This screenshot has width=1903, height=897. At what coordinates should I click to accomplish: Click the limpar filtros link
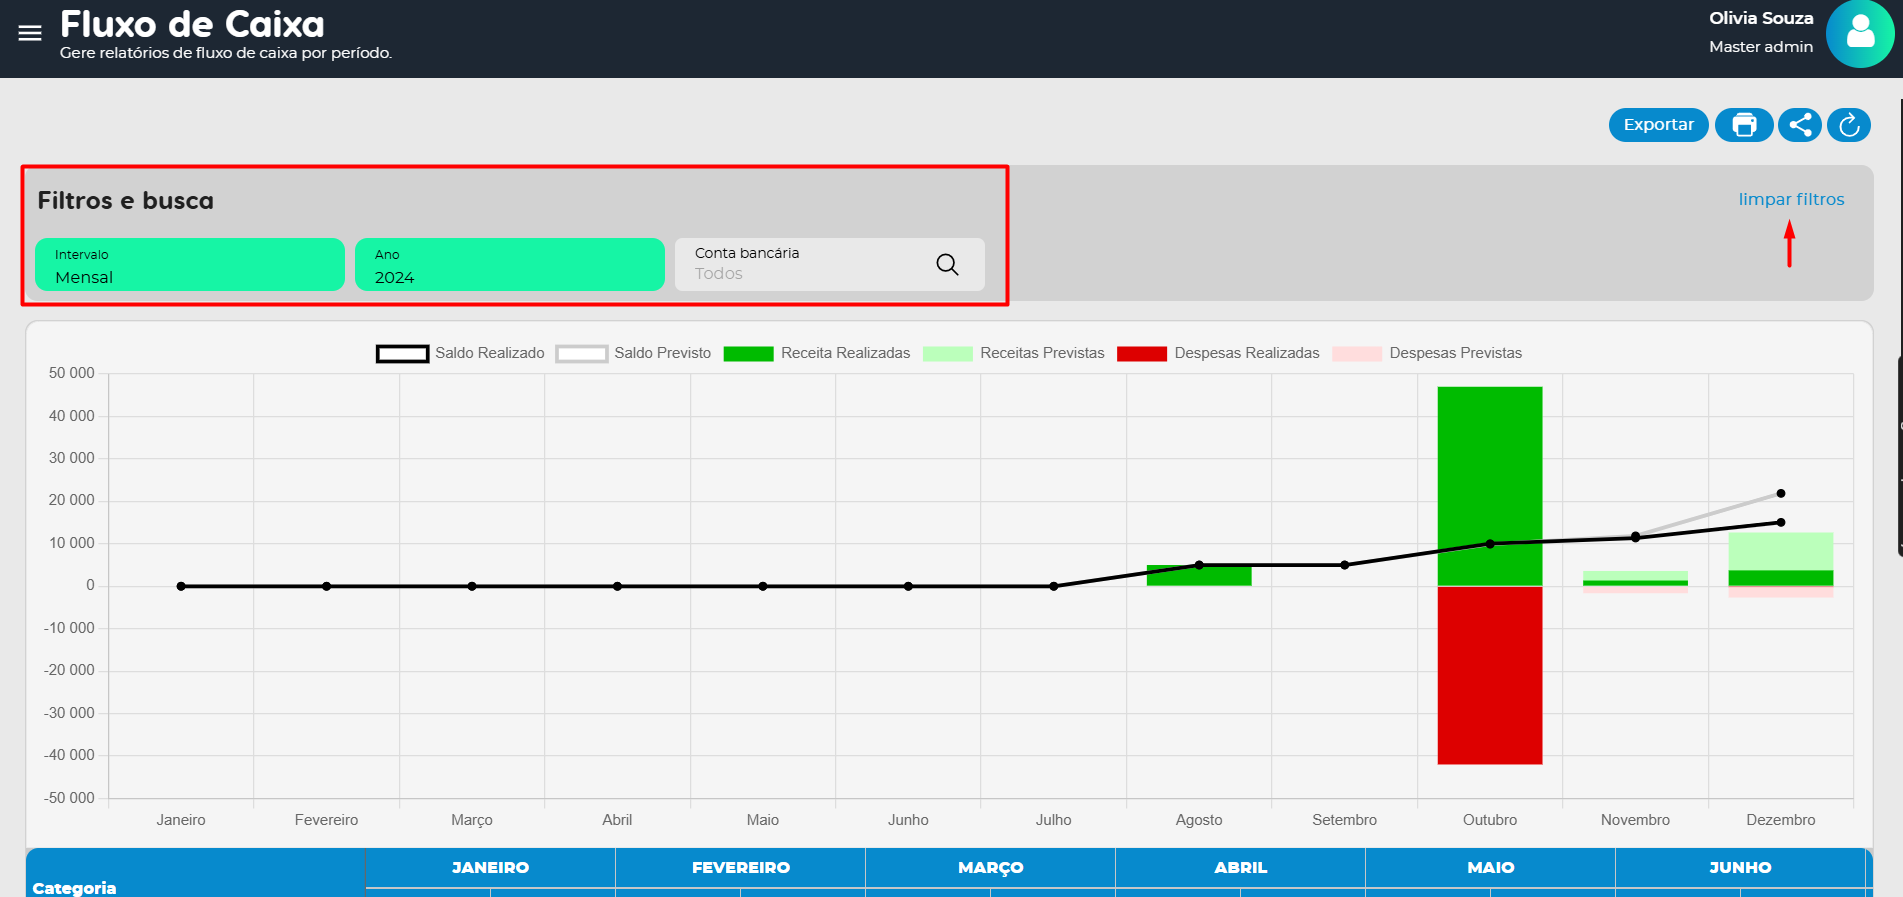(x=1791, y=199)
